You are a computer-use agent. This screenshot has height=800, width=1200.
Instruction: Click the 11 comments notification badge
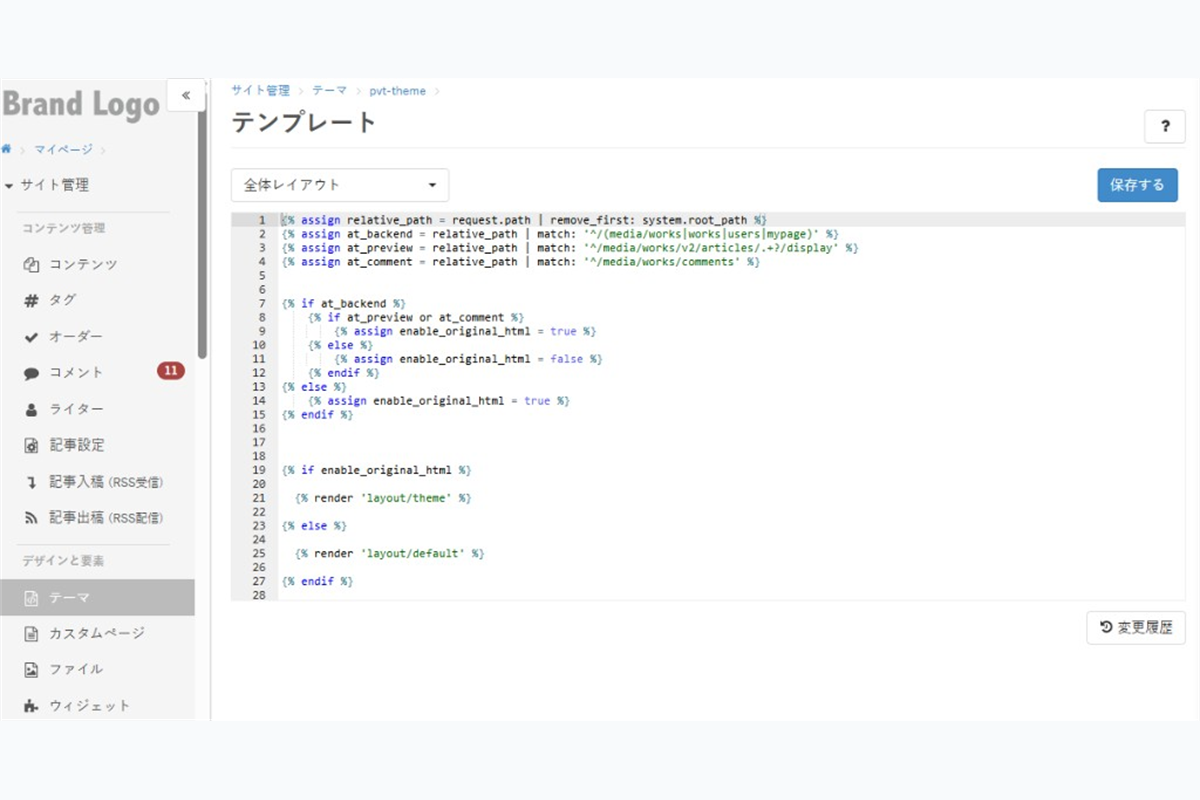170,371
